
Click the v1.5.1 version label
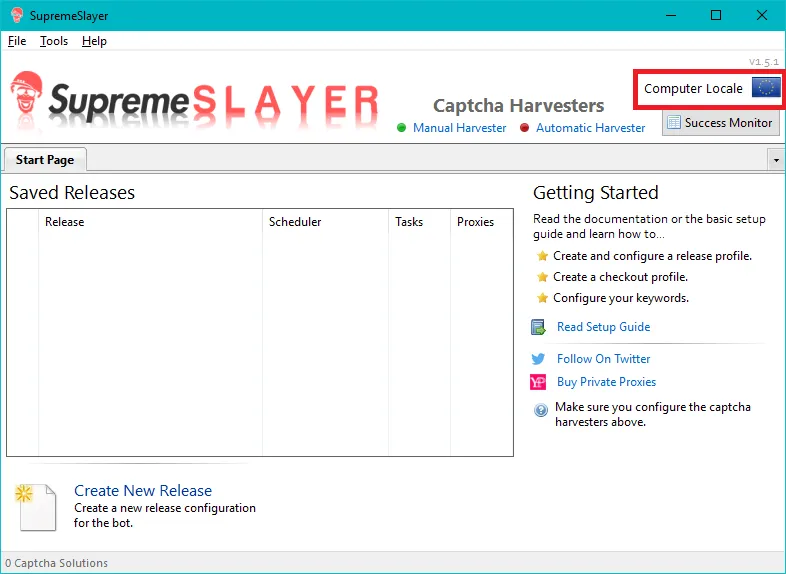[x=764, y=62]
